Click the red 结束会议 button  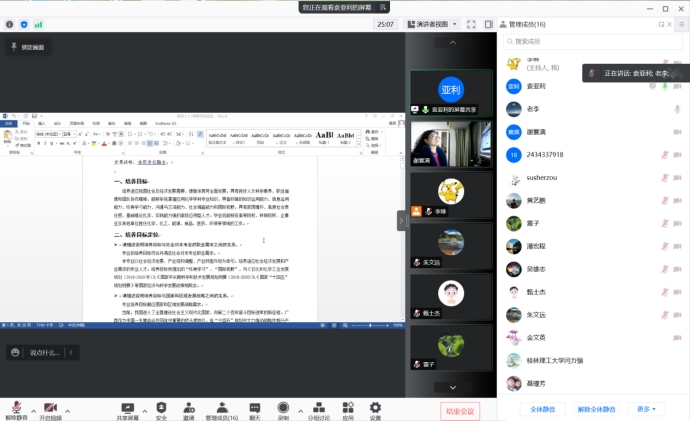coord(461,410)
